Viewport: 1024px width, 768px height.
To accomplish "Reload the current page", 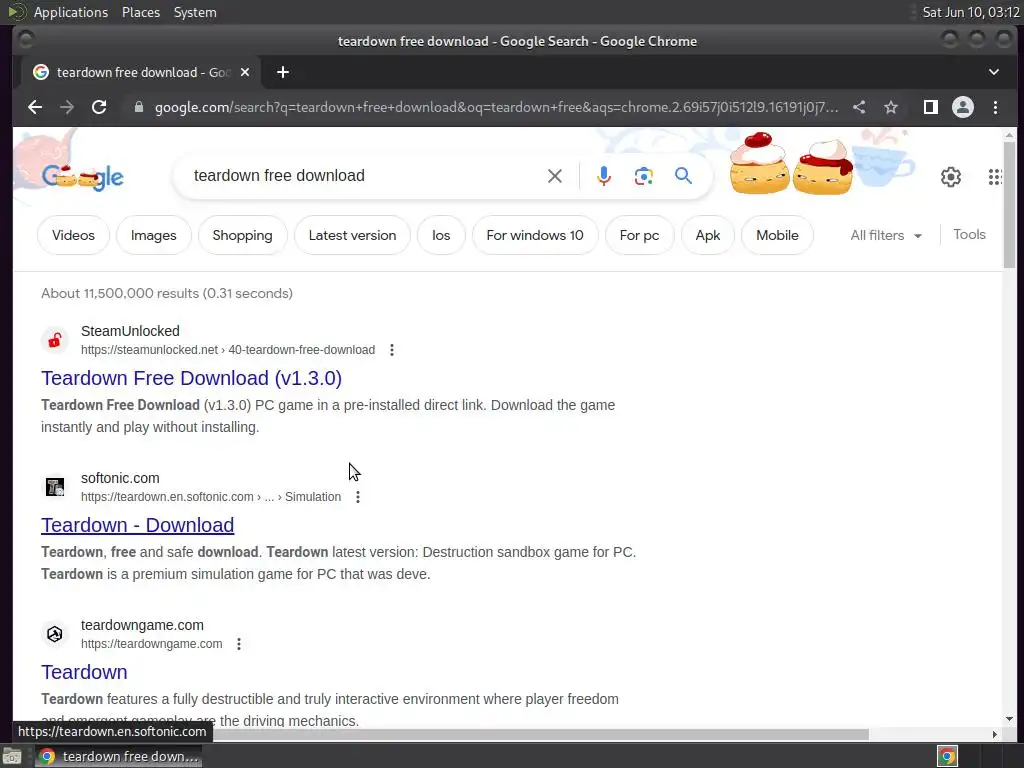I will 99,107.
